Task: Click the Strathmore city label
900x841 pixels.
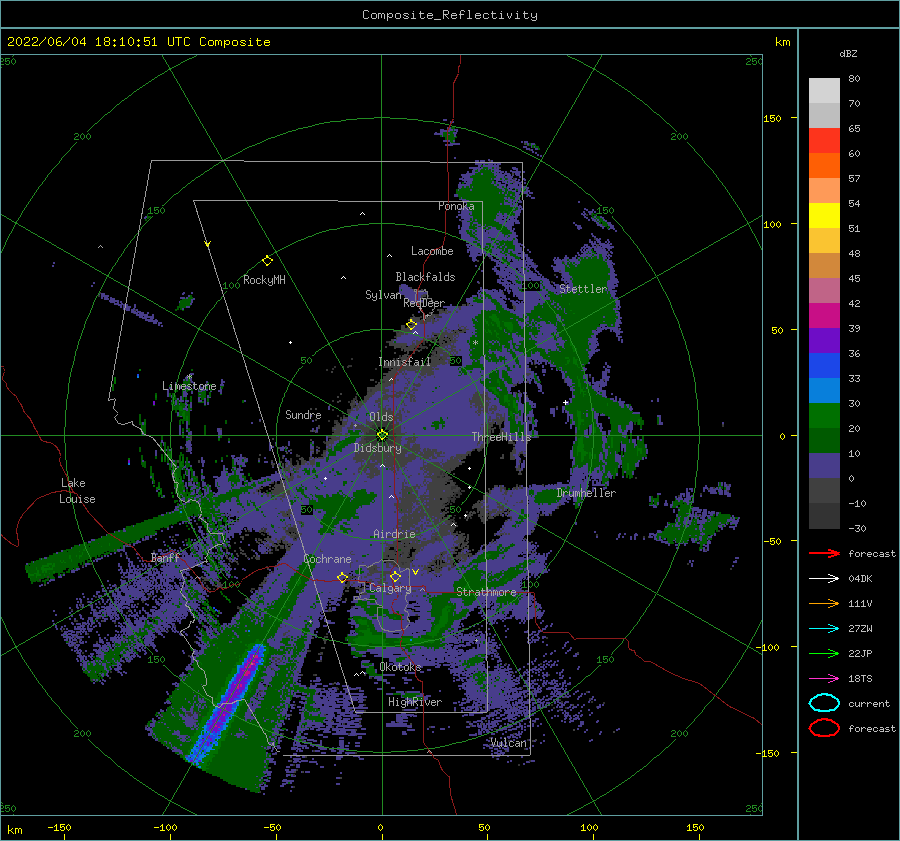Action: pos(486,592)
